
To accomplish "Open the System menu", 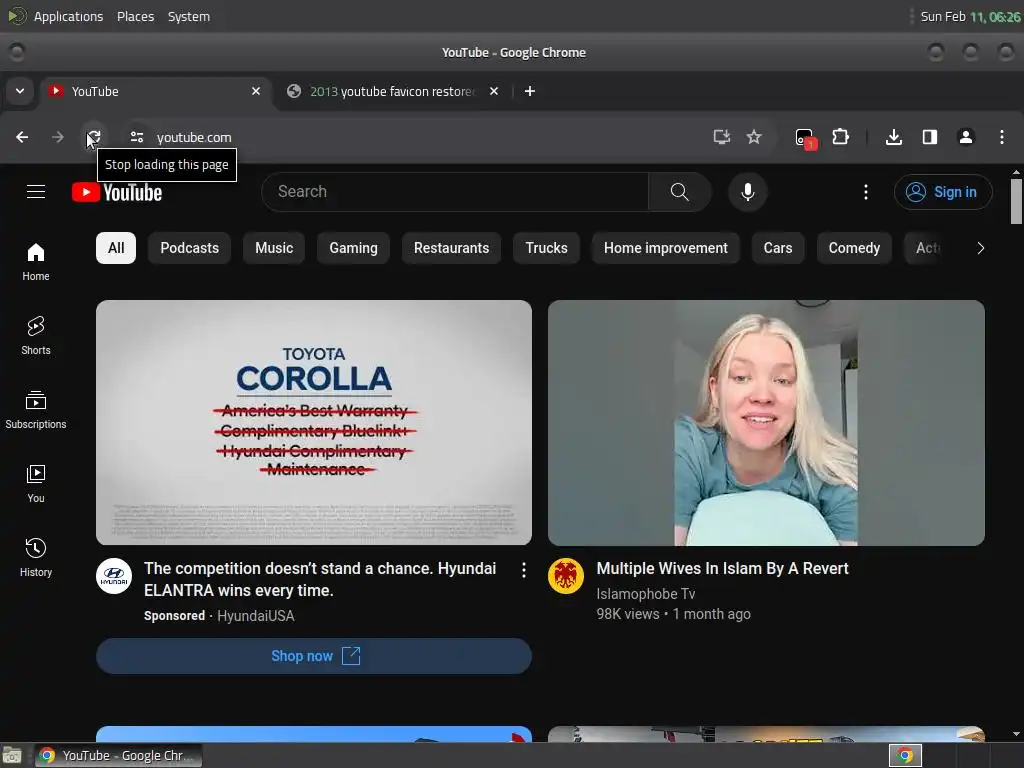I will pos(189,16).
